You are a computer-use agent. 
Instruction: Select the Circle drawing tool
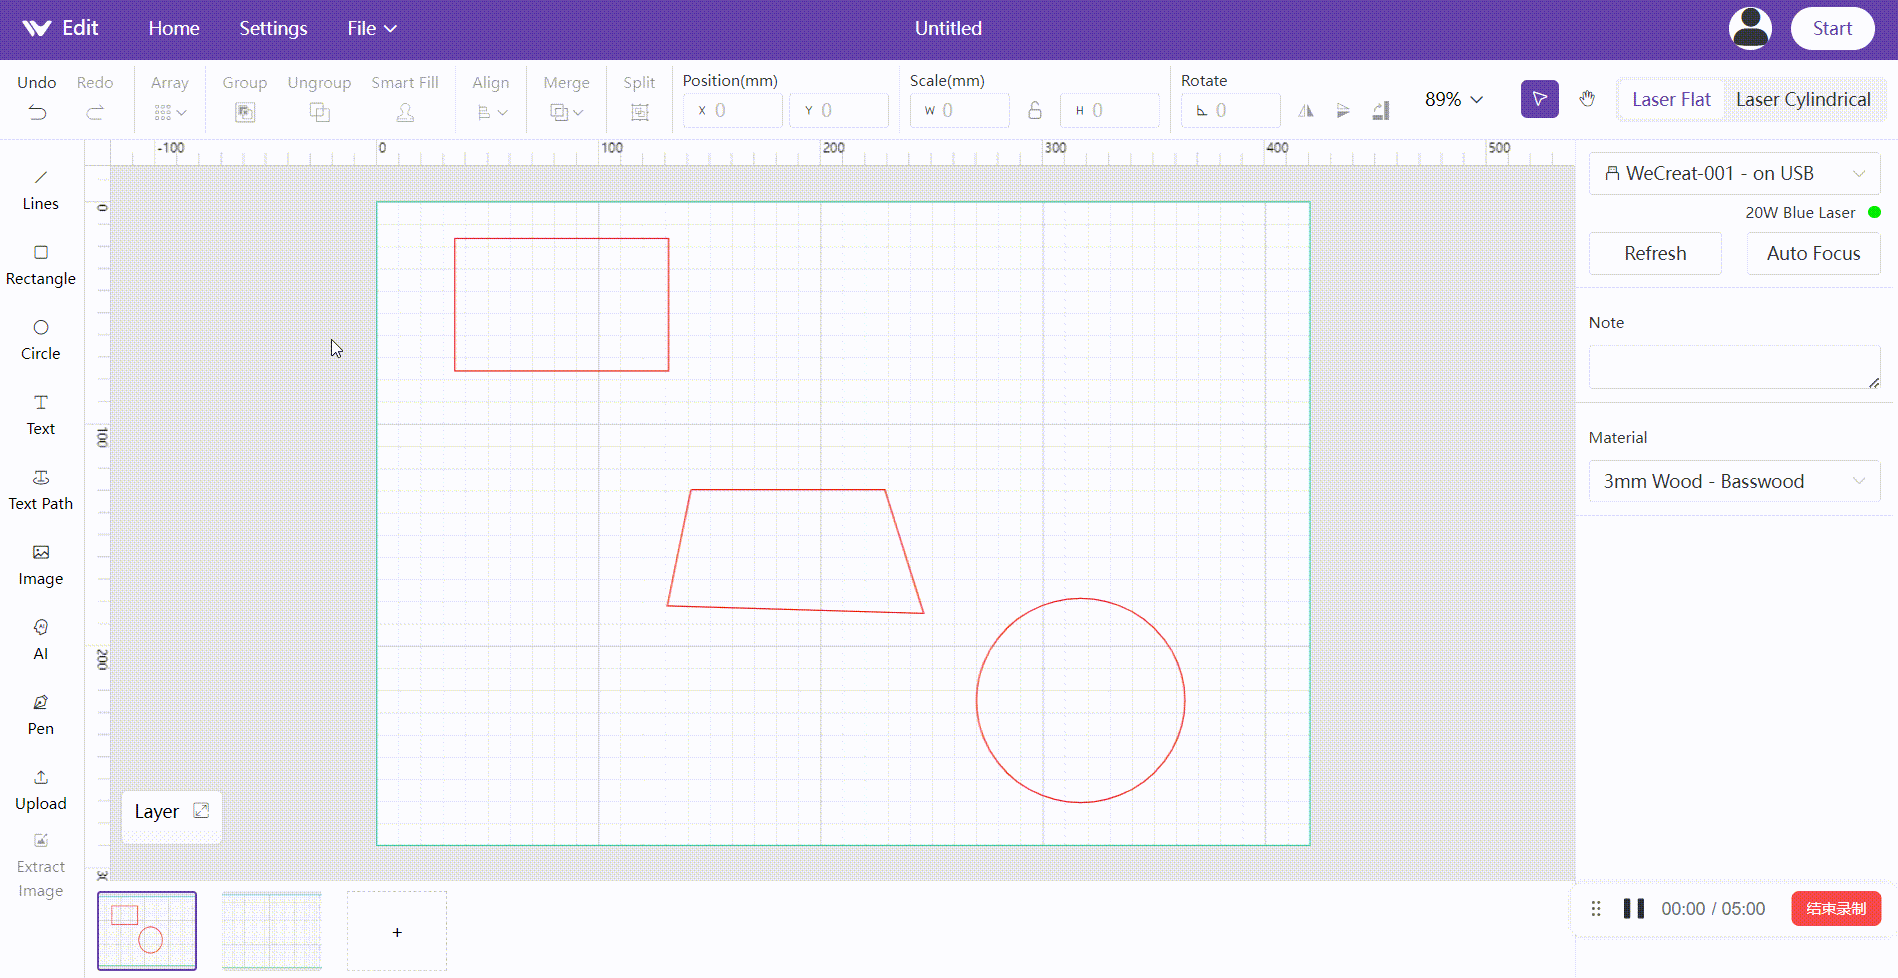point(40,339)
